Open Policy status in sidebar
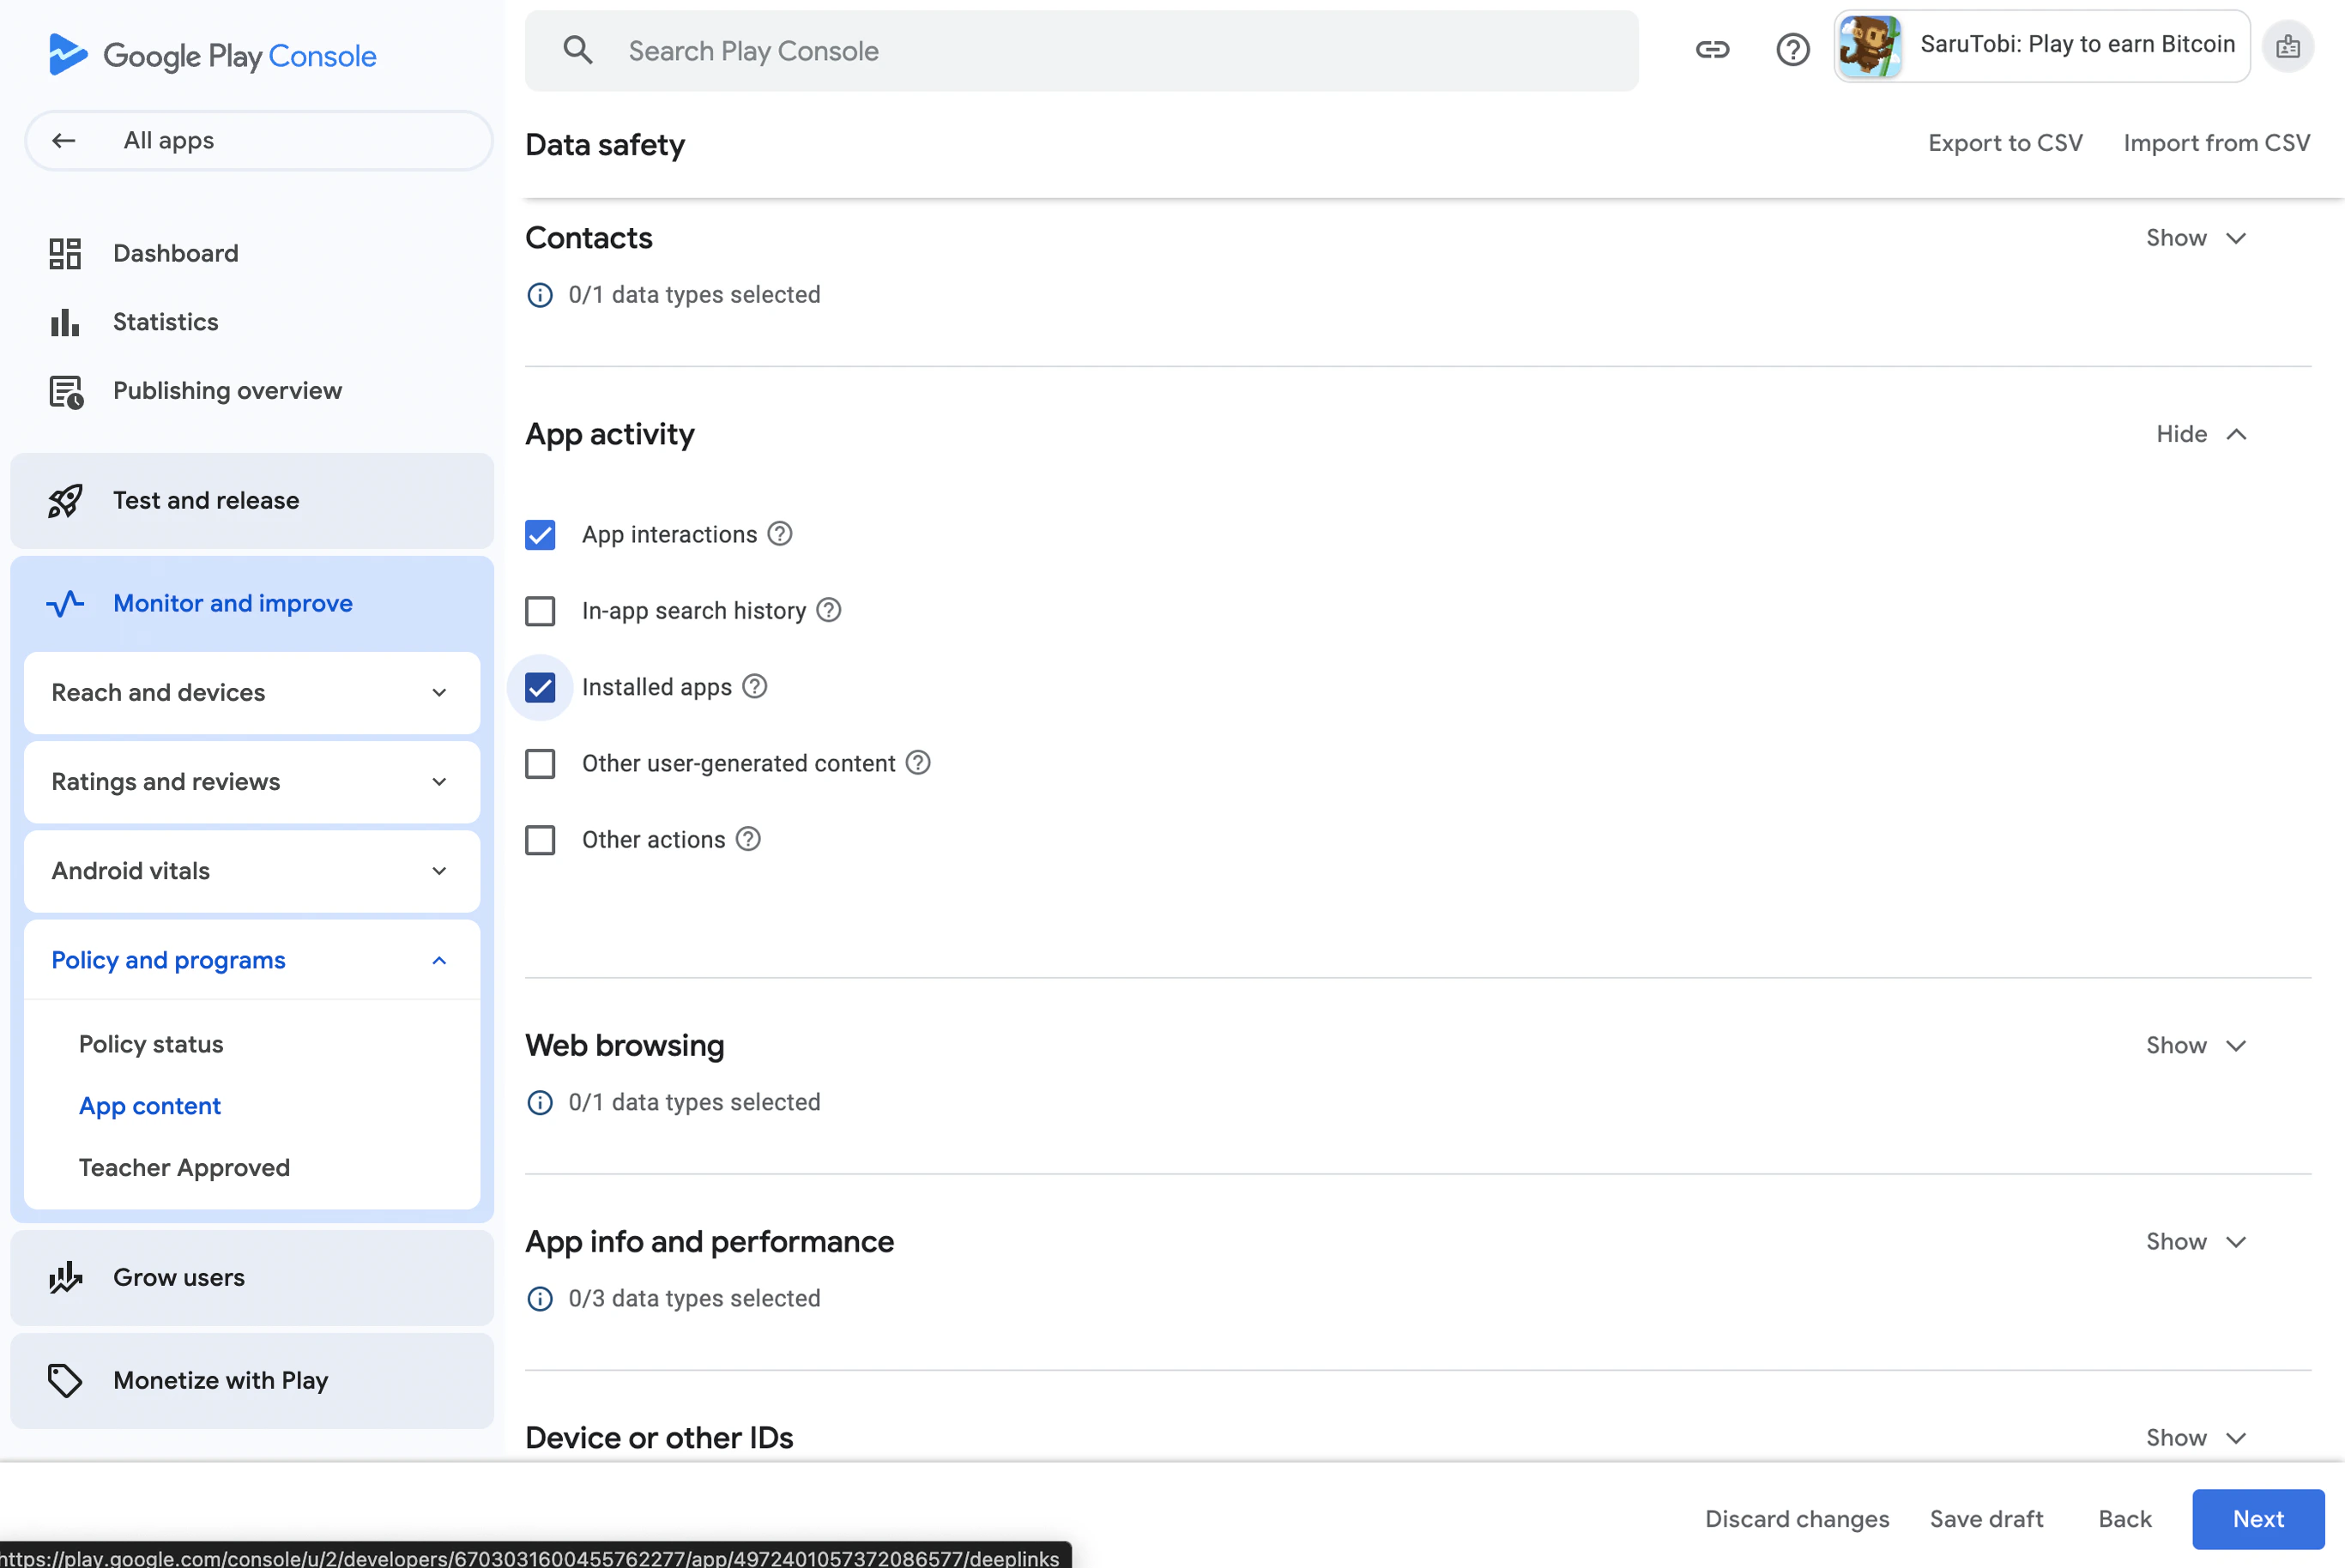This screenshot has width=2345, height=1568. pyautogui.click(x=151, y=1044)
